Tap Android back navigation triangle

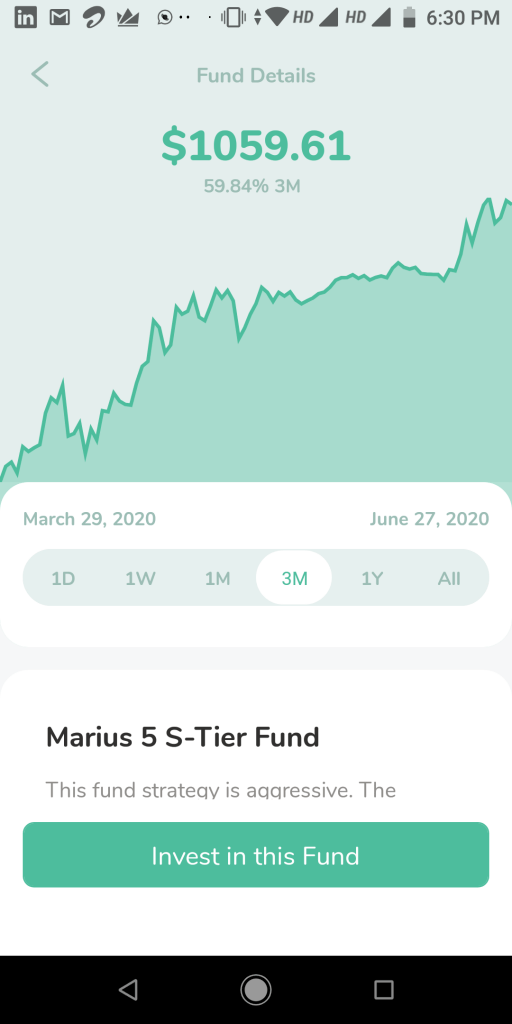[x=128, y=990]
